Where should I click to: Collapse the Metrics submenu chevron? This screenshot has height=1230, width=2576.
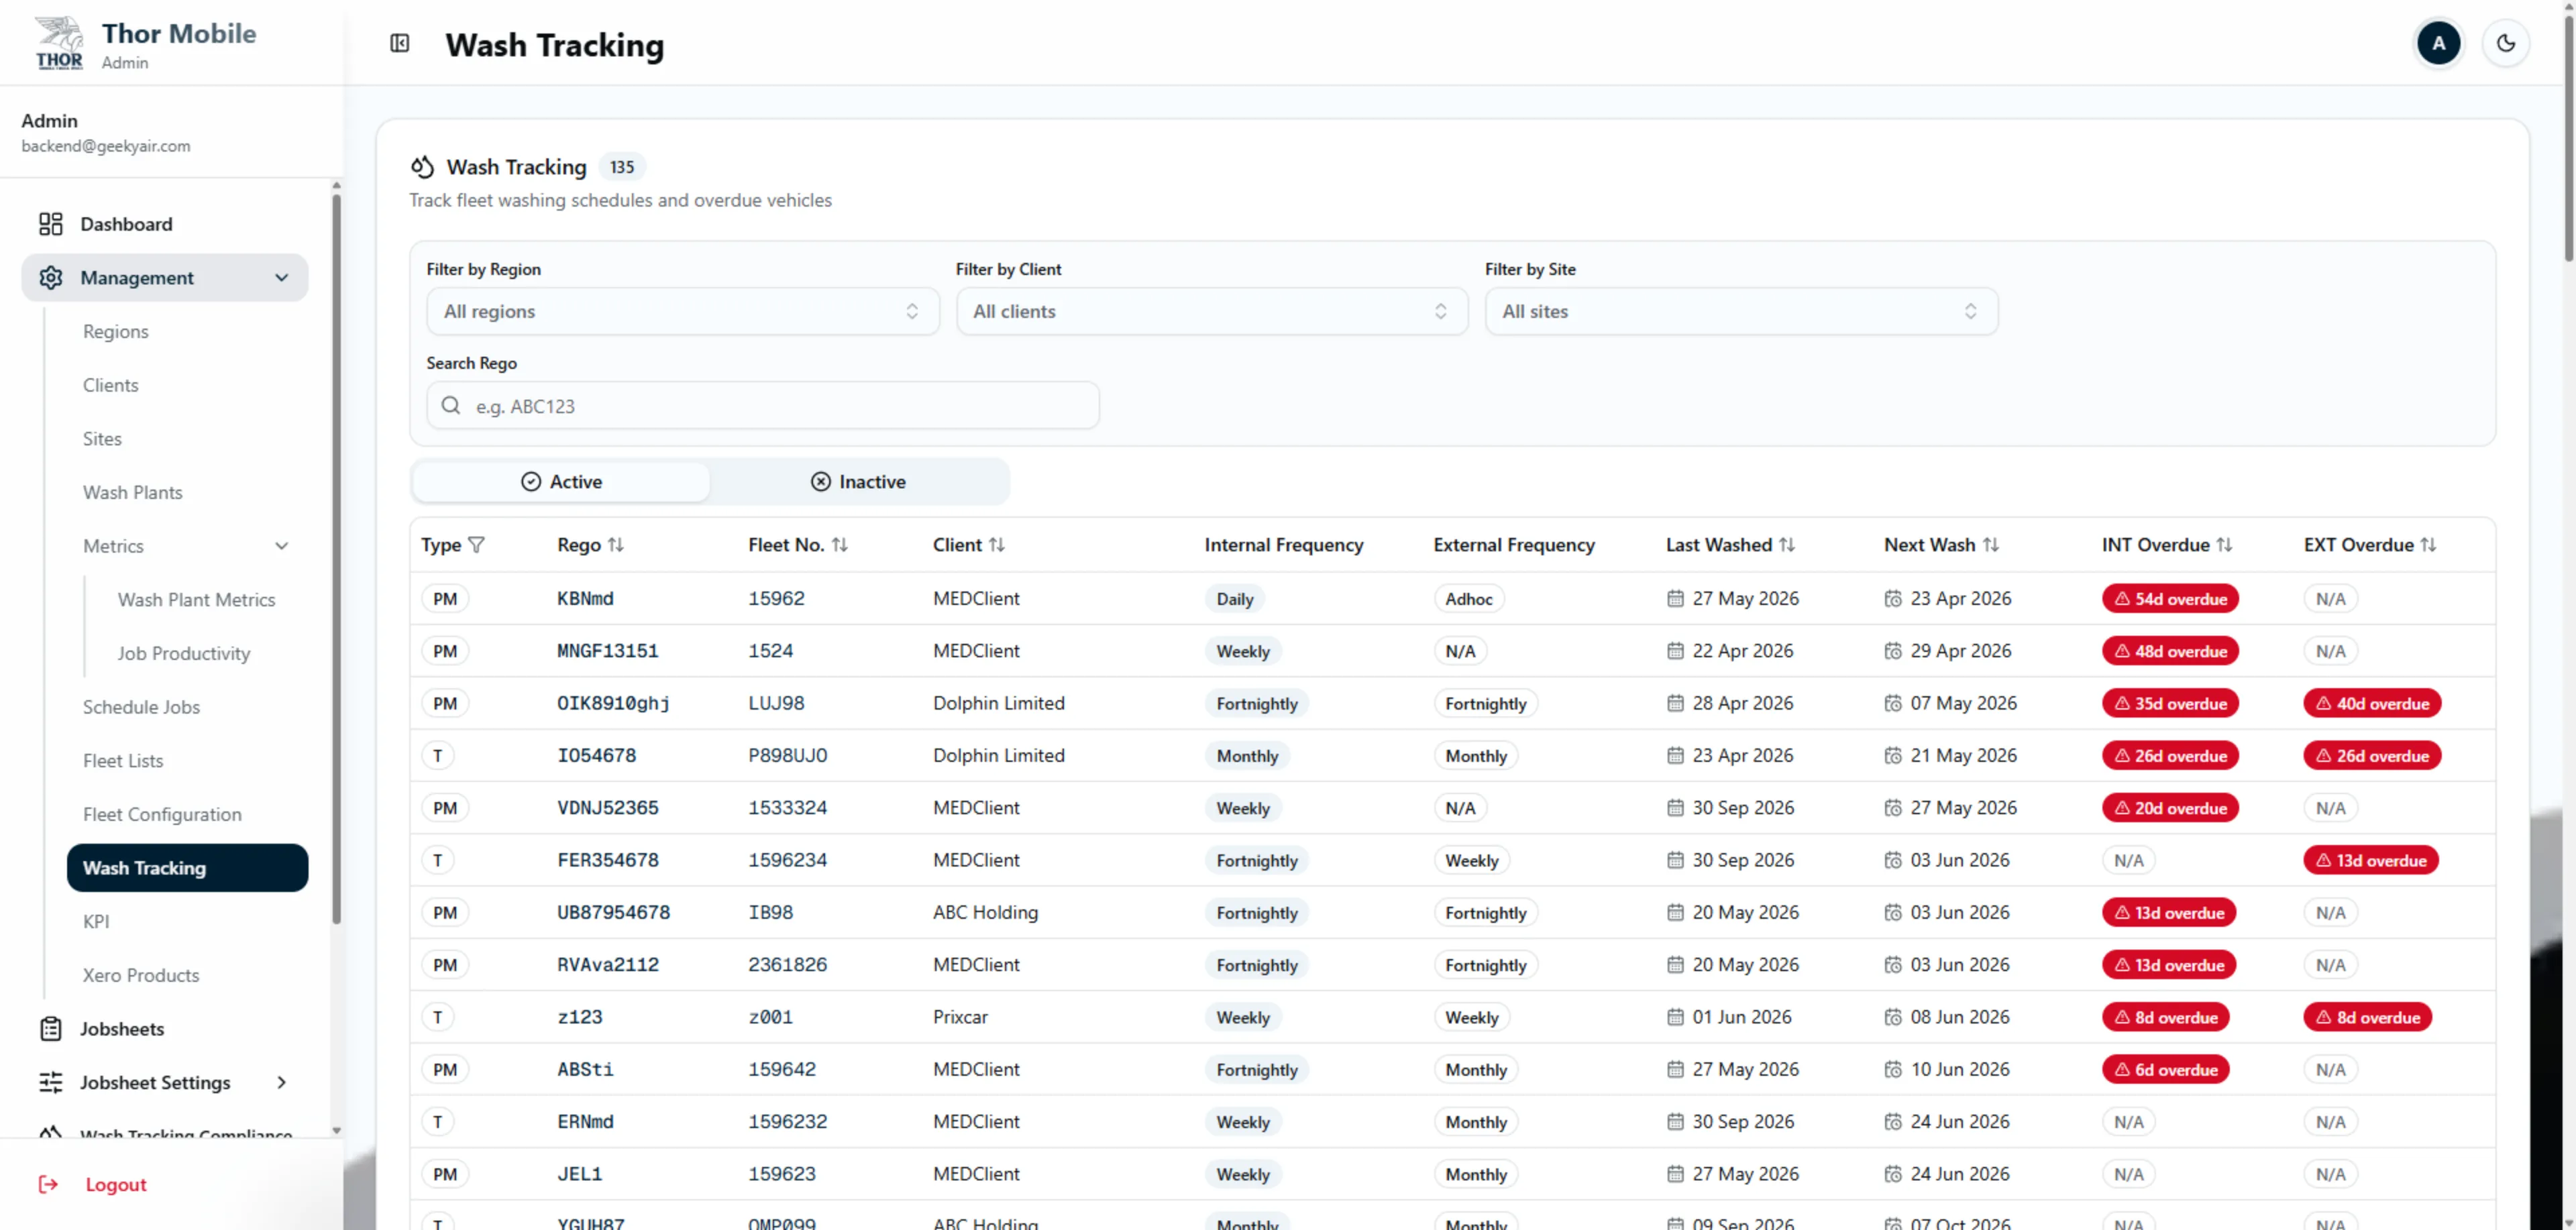(282, 546)
